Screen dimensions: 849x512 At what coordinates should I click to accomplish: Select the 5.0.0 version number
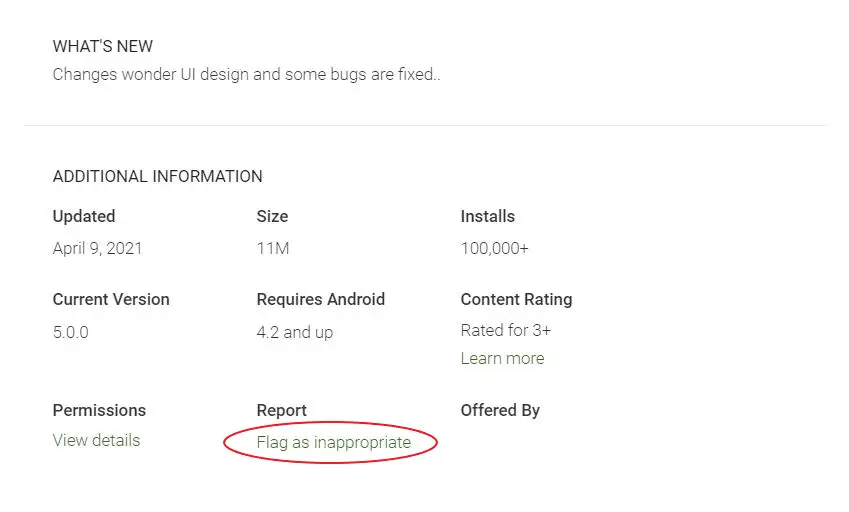(70, 332)
